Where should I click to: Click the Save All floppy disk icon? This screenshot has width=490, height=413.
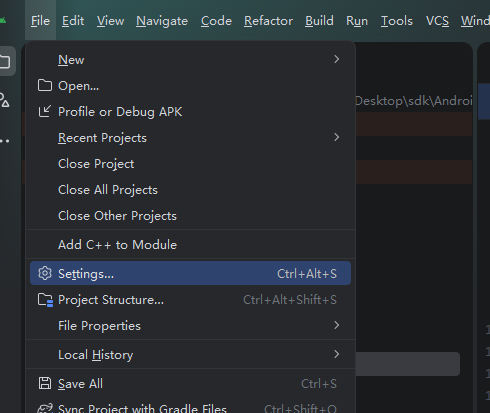click(45, 383)
